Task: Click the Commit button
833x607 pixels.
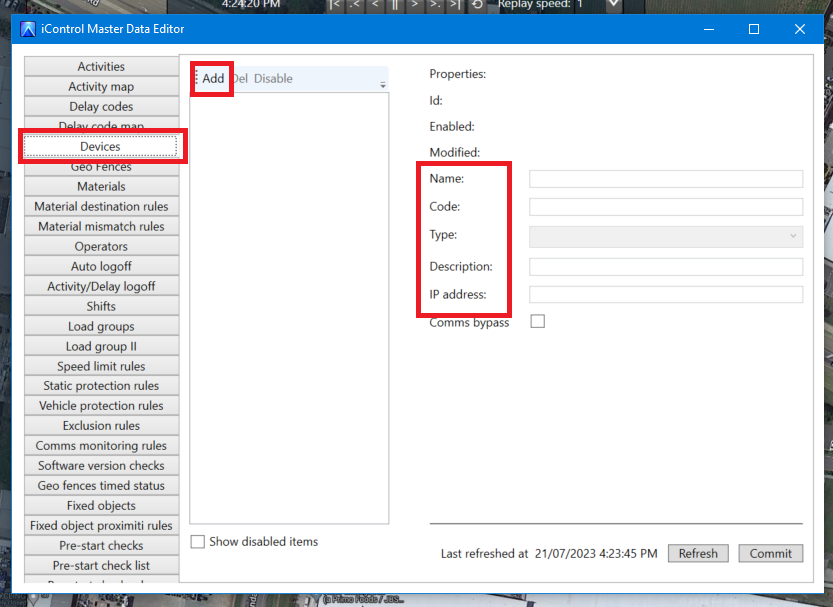Action: click(770, 553)
